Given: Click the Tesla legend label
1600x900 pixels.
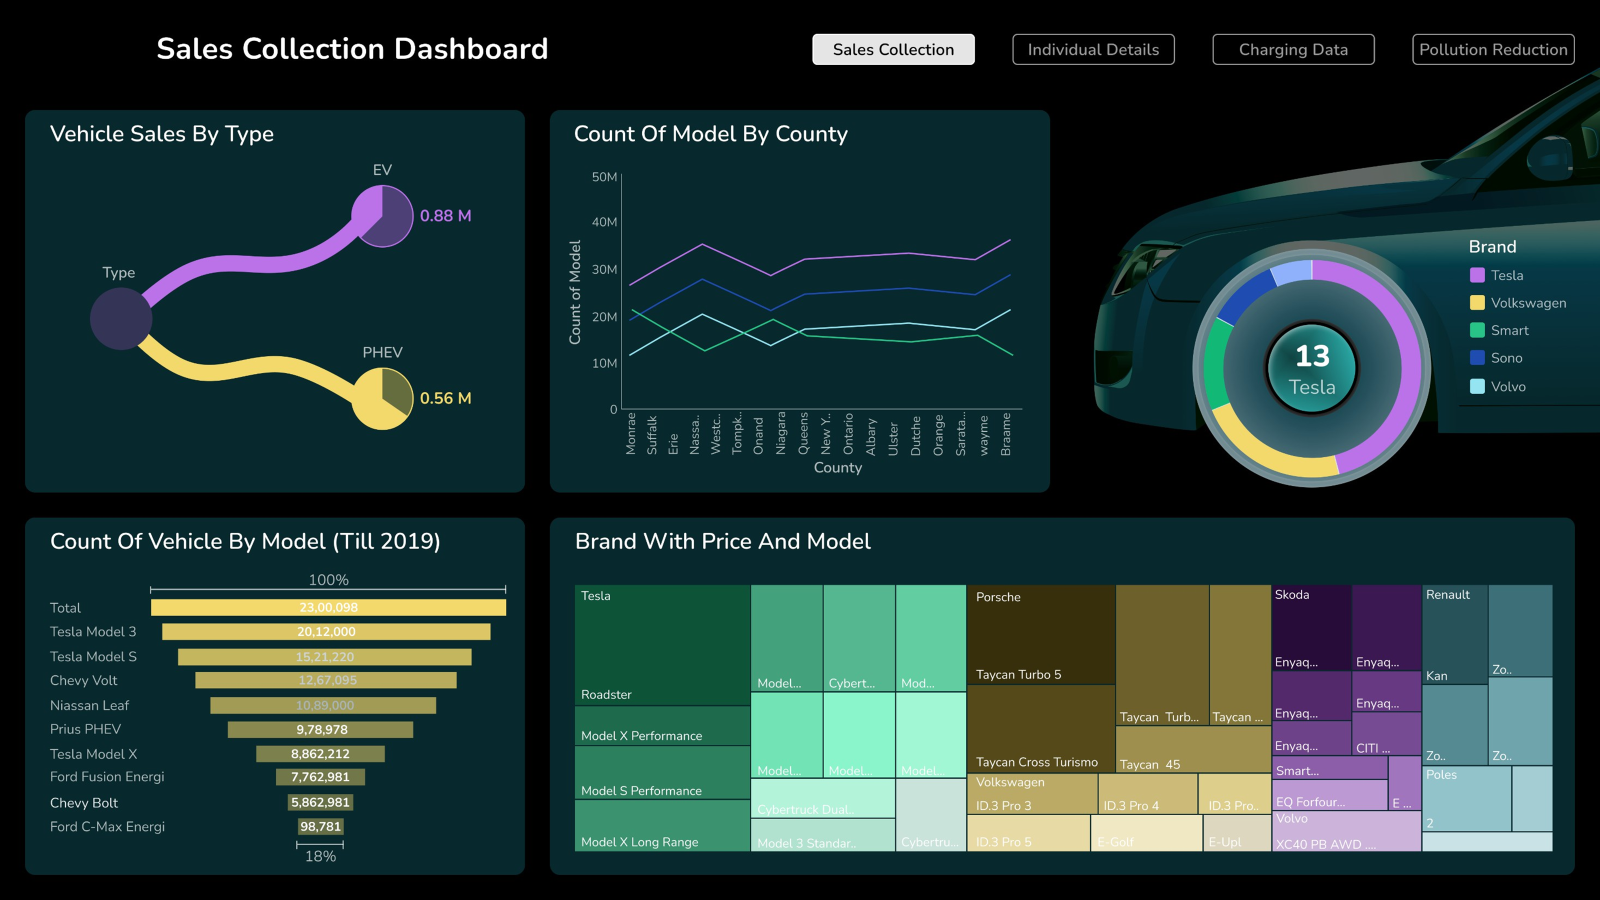Looking at the screenshot, I should click(1507, 275).
